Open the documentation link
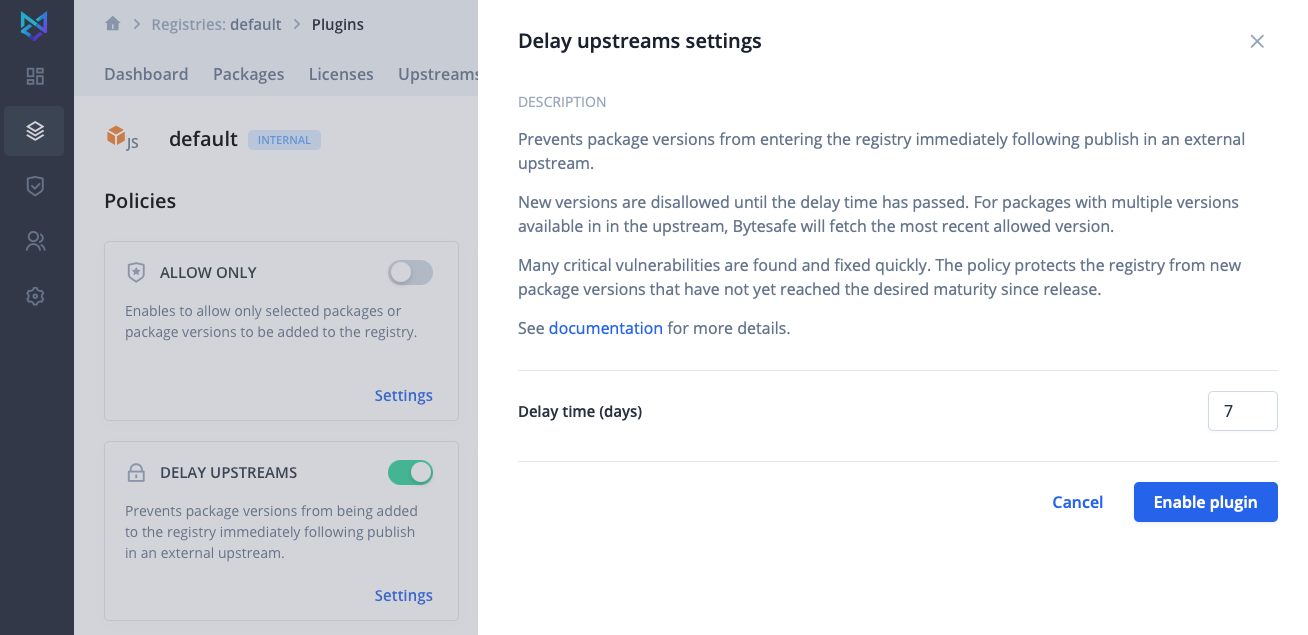Screen dimensions: 1308x635 click(x=606, y=328)
